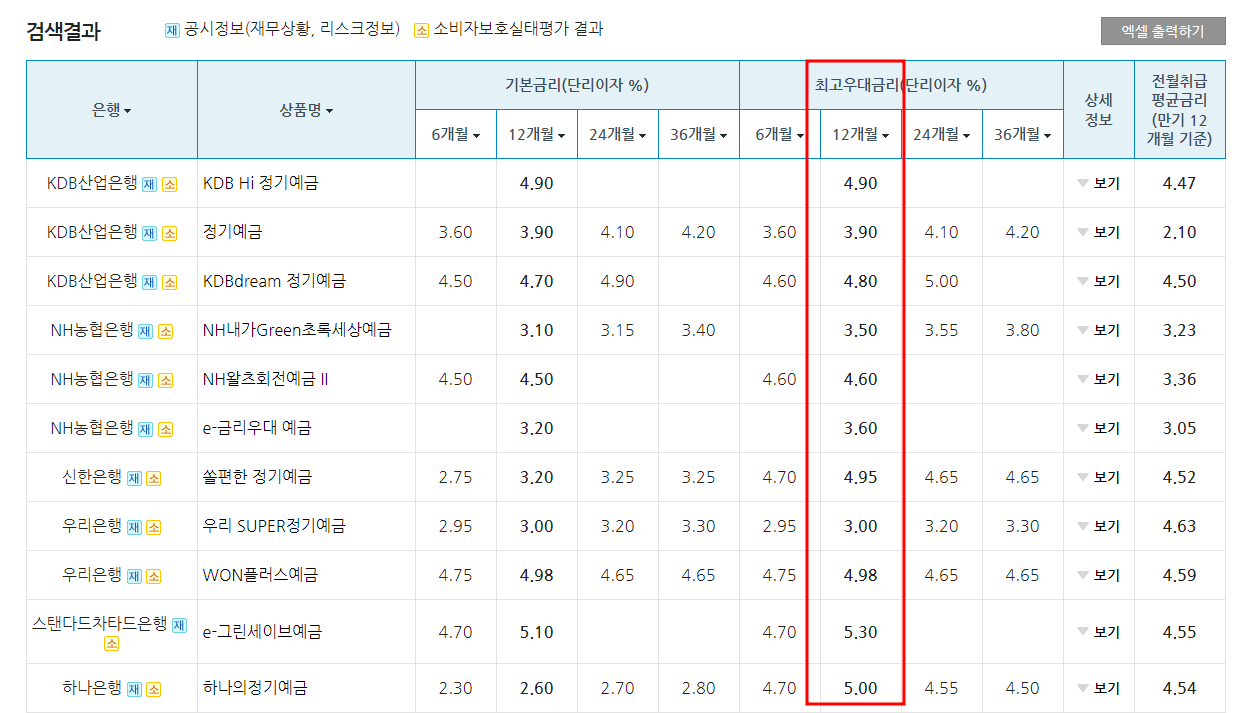Sort 기본금리 24개월 column

pyautogui.click(x=618, y=134)
